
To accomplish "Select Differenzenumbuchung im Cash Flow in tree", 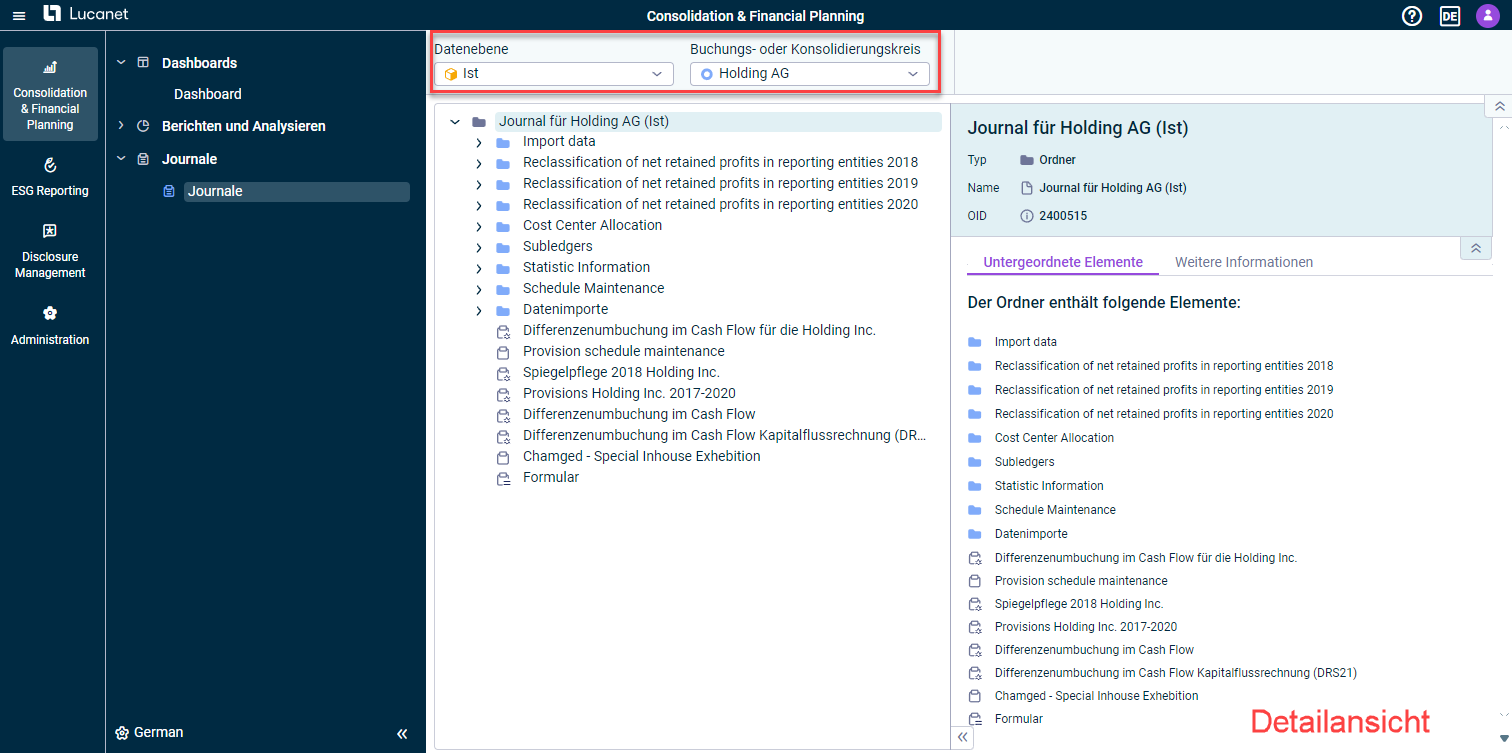I will (x=639, y=414).
